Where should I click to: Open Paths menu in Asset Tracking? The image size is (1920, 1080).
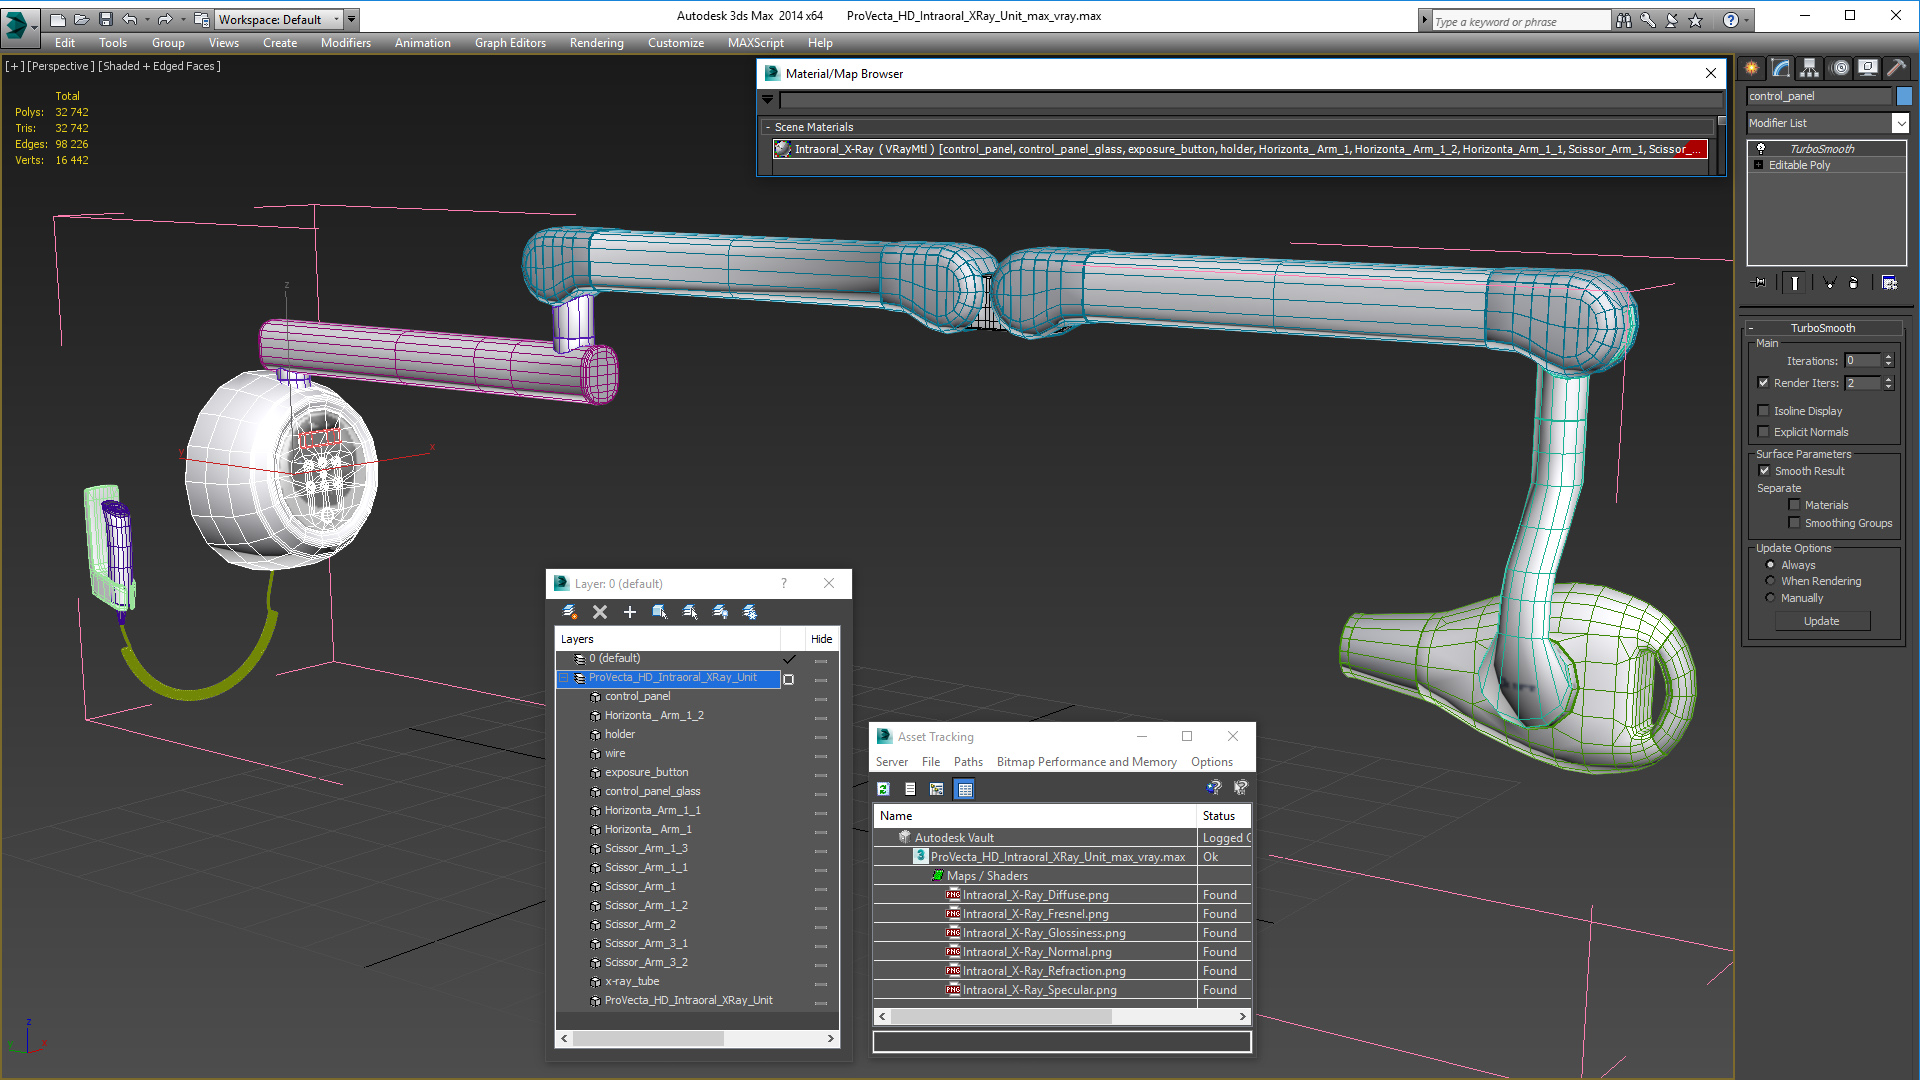(968, 761)
